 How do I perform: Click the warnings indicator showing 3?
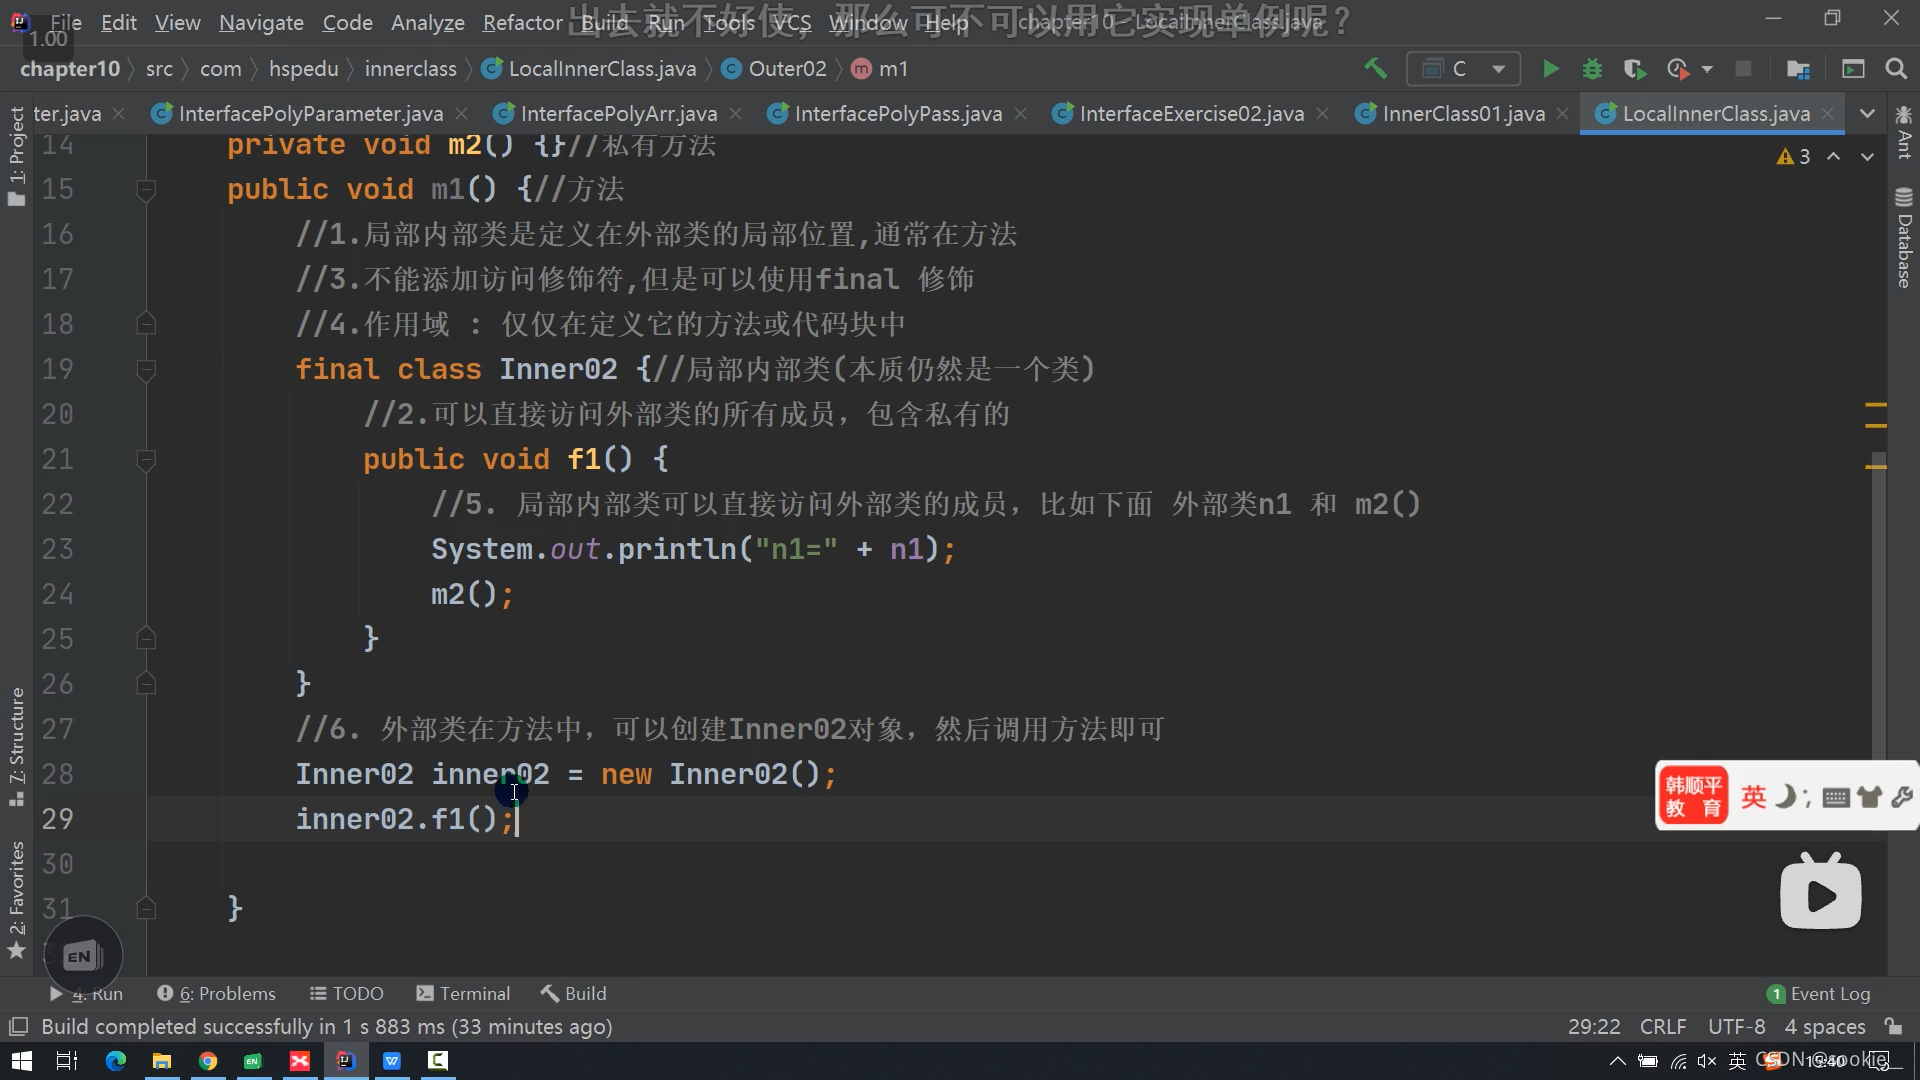(x=1794, y=157)
